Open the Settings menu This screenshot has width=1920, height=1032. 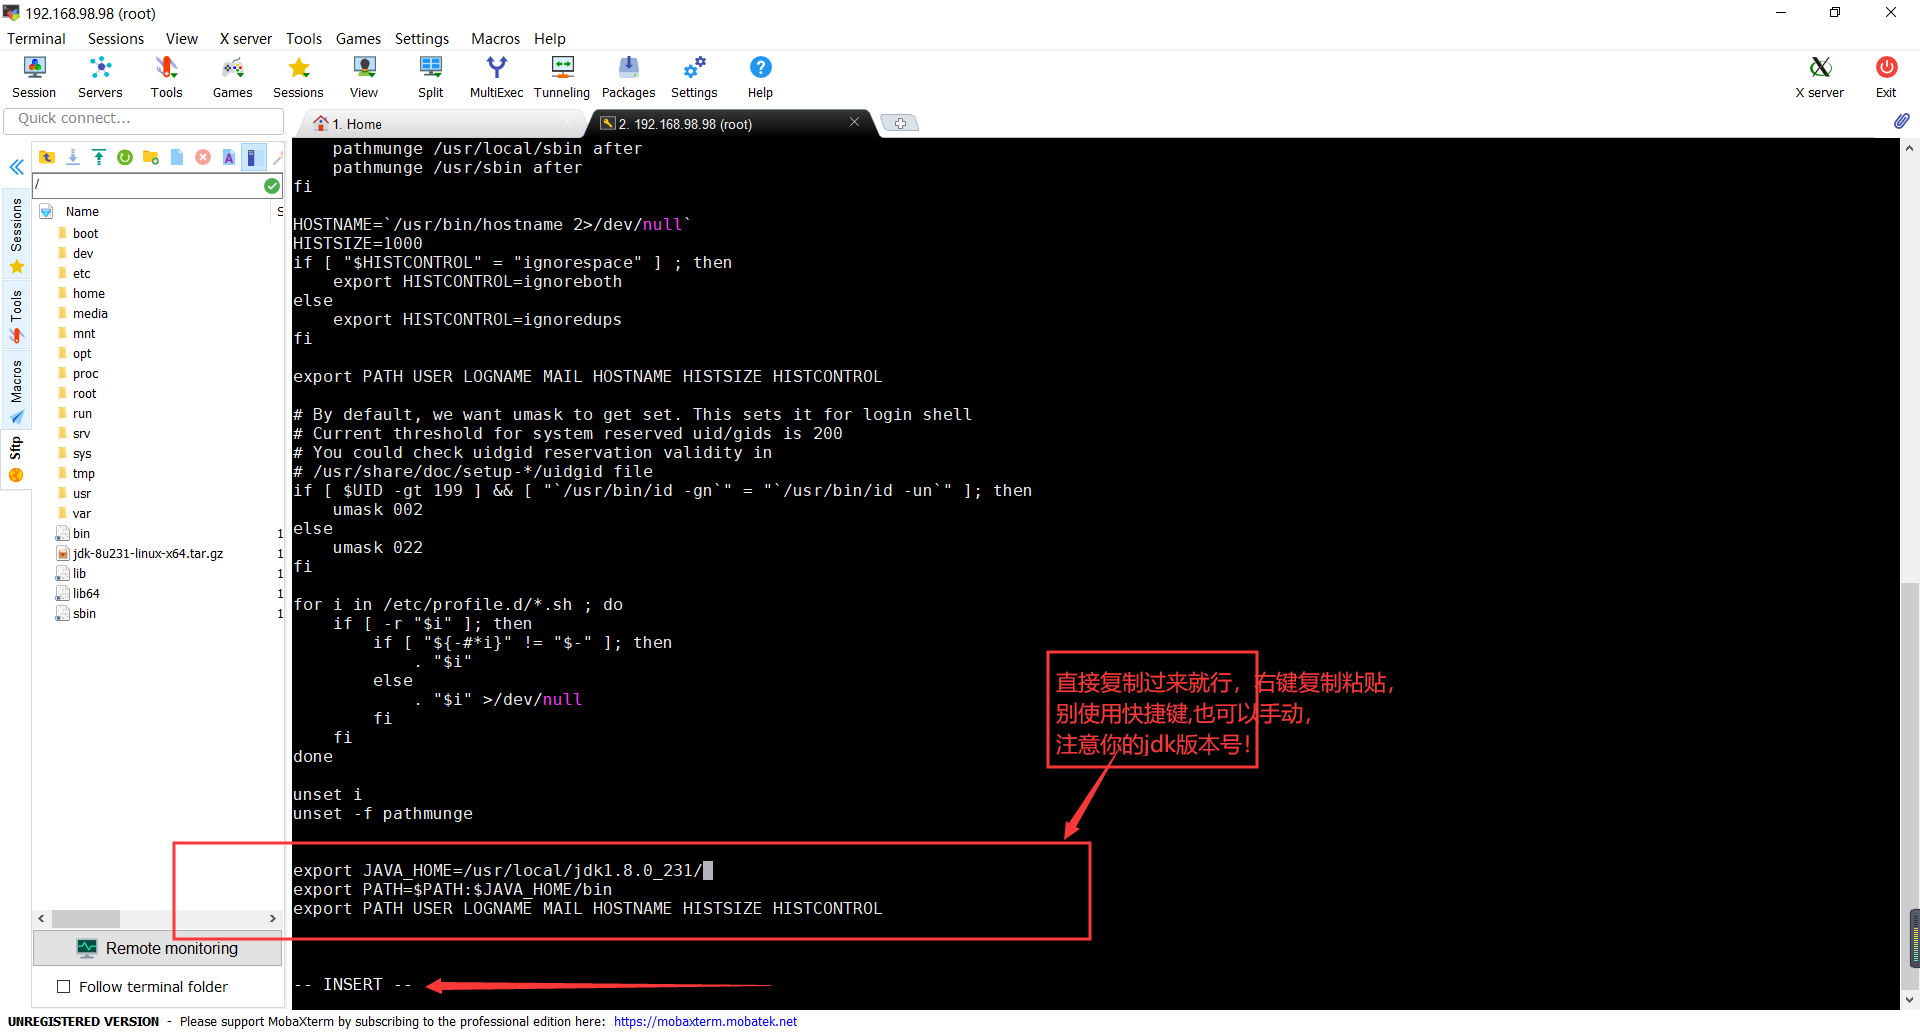coord(421,39)
